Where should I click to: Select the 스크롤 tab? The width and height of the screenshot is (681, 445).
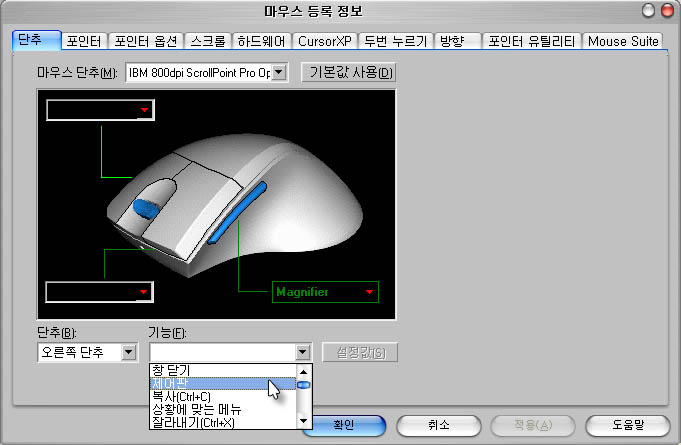(x=208, y=41)
